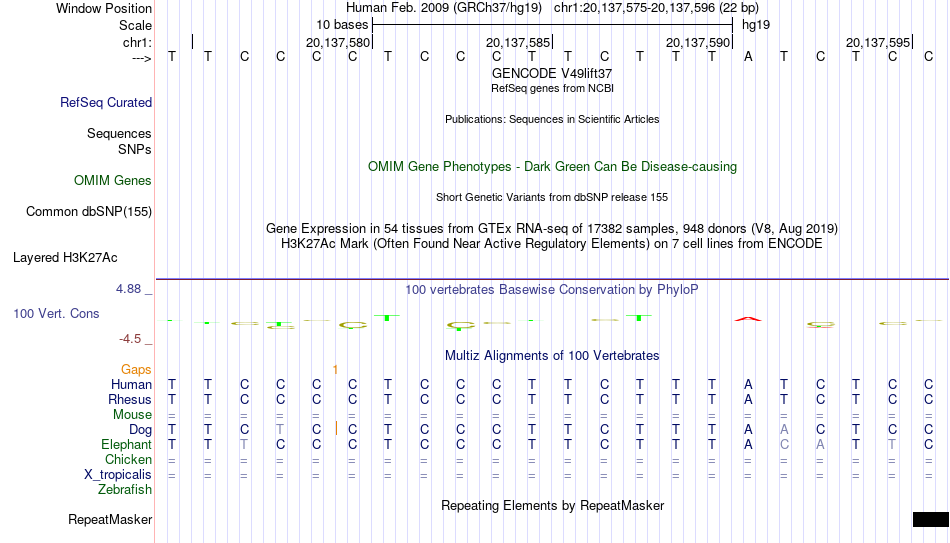The width and height of the screenshot is (950, 543).
Task: Click the RepeatMasker track label
Action: pyautogui.click(x=110, y=519)
